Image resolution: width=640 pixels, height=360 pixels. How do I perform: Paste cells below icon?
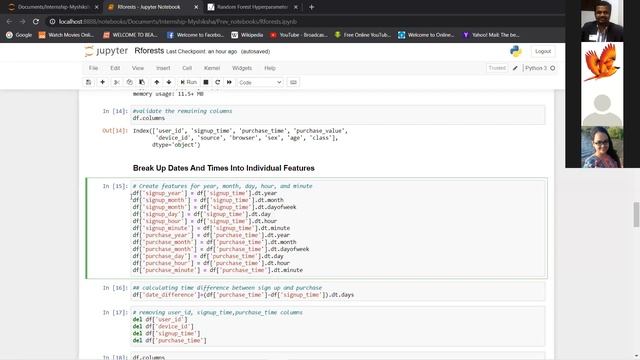142,82
